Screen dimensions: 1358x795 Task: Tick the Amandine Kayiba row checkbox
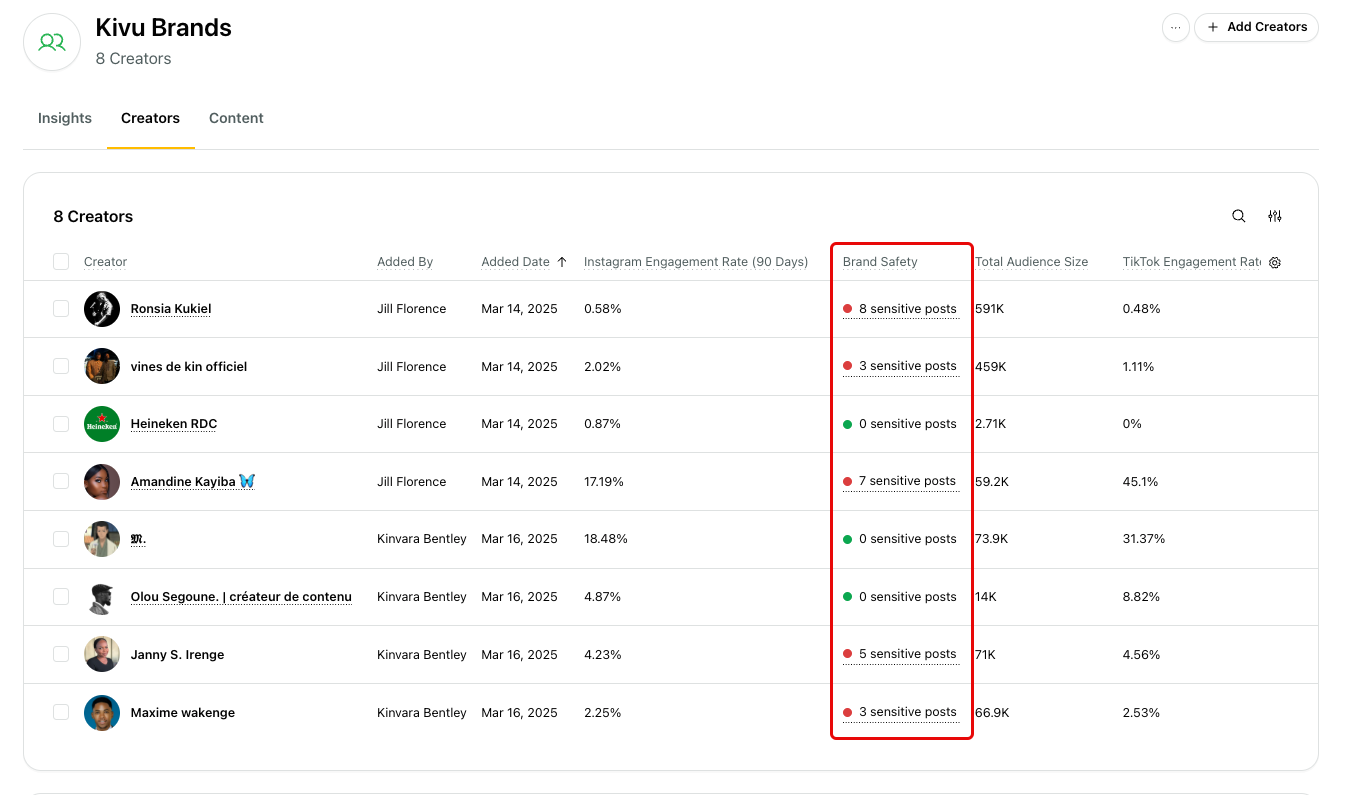61,481
